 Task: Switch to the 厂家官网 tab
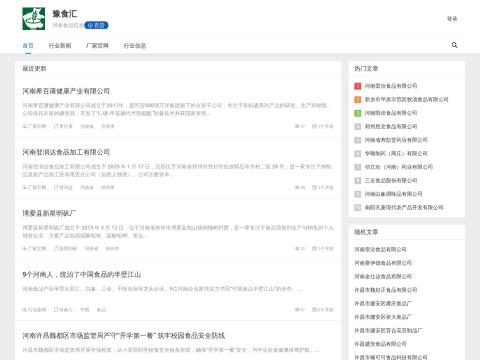(97, 46)
